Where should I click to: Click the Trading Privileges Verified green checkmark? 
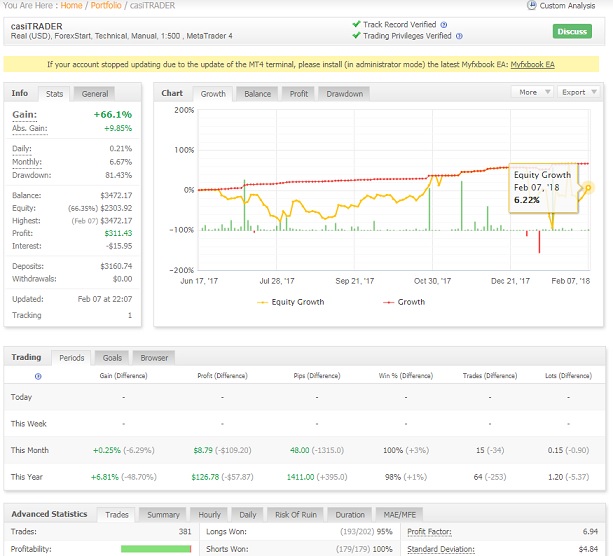[x=357, y=36]
